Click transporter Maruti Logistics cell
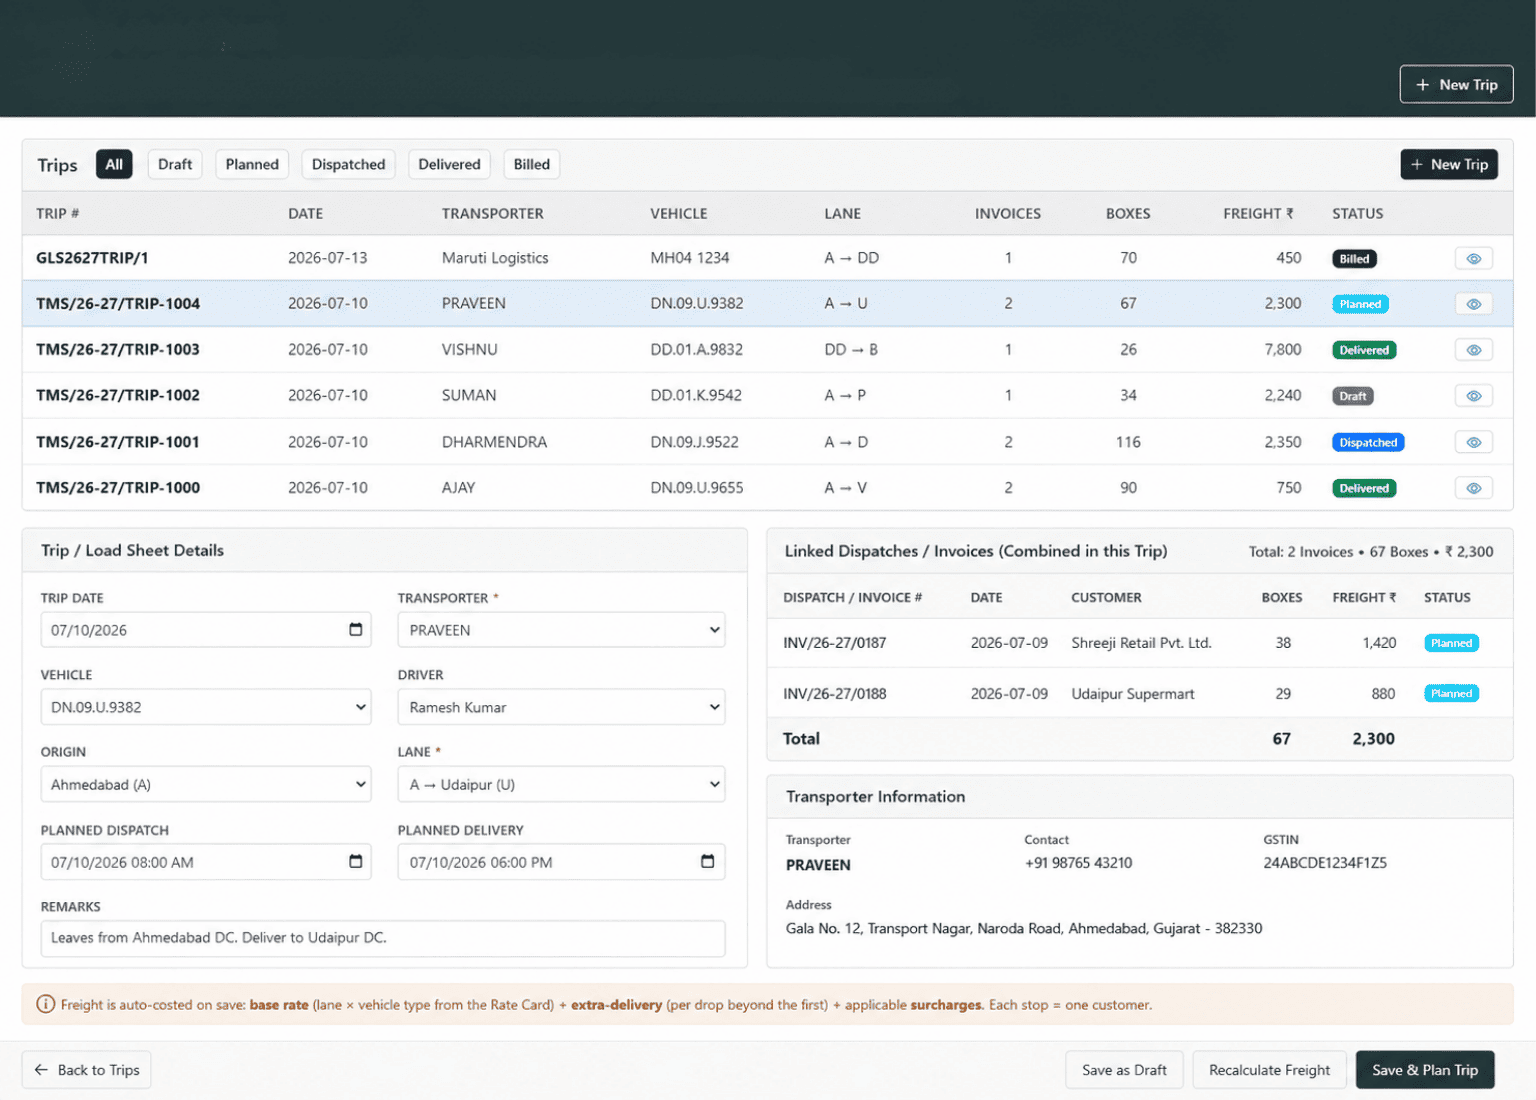 [495, 258]
